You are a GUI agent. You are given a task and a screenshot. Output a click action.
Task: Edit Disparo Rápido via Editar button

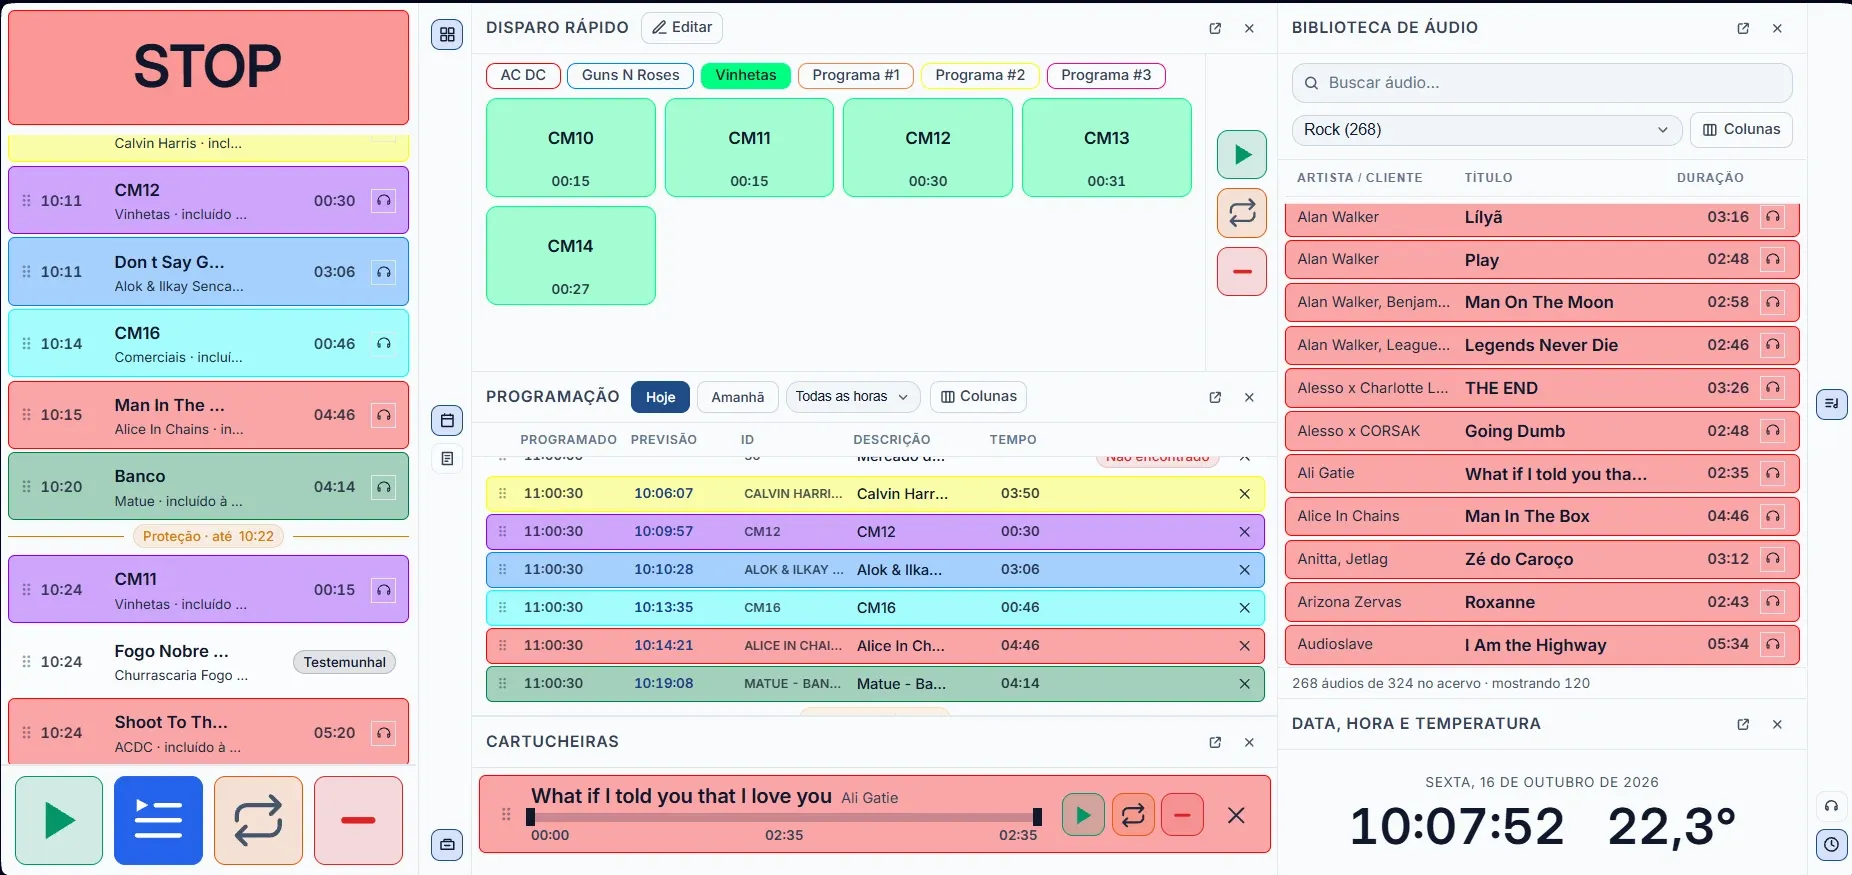[x=682, y=28]
